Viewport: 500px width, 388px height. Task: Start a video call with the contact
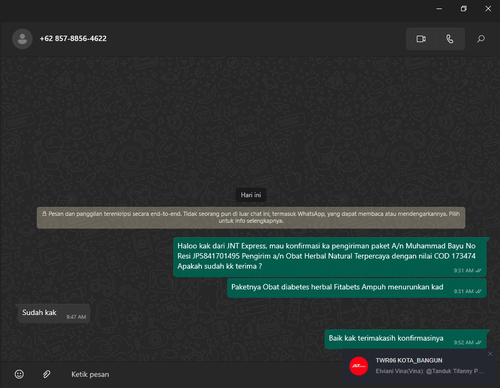pyautogui.click(x=421, y=39)
